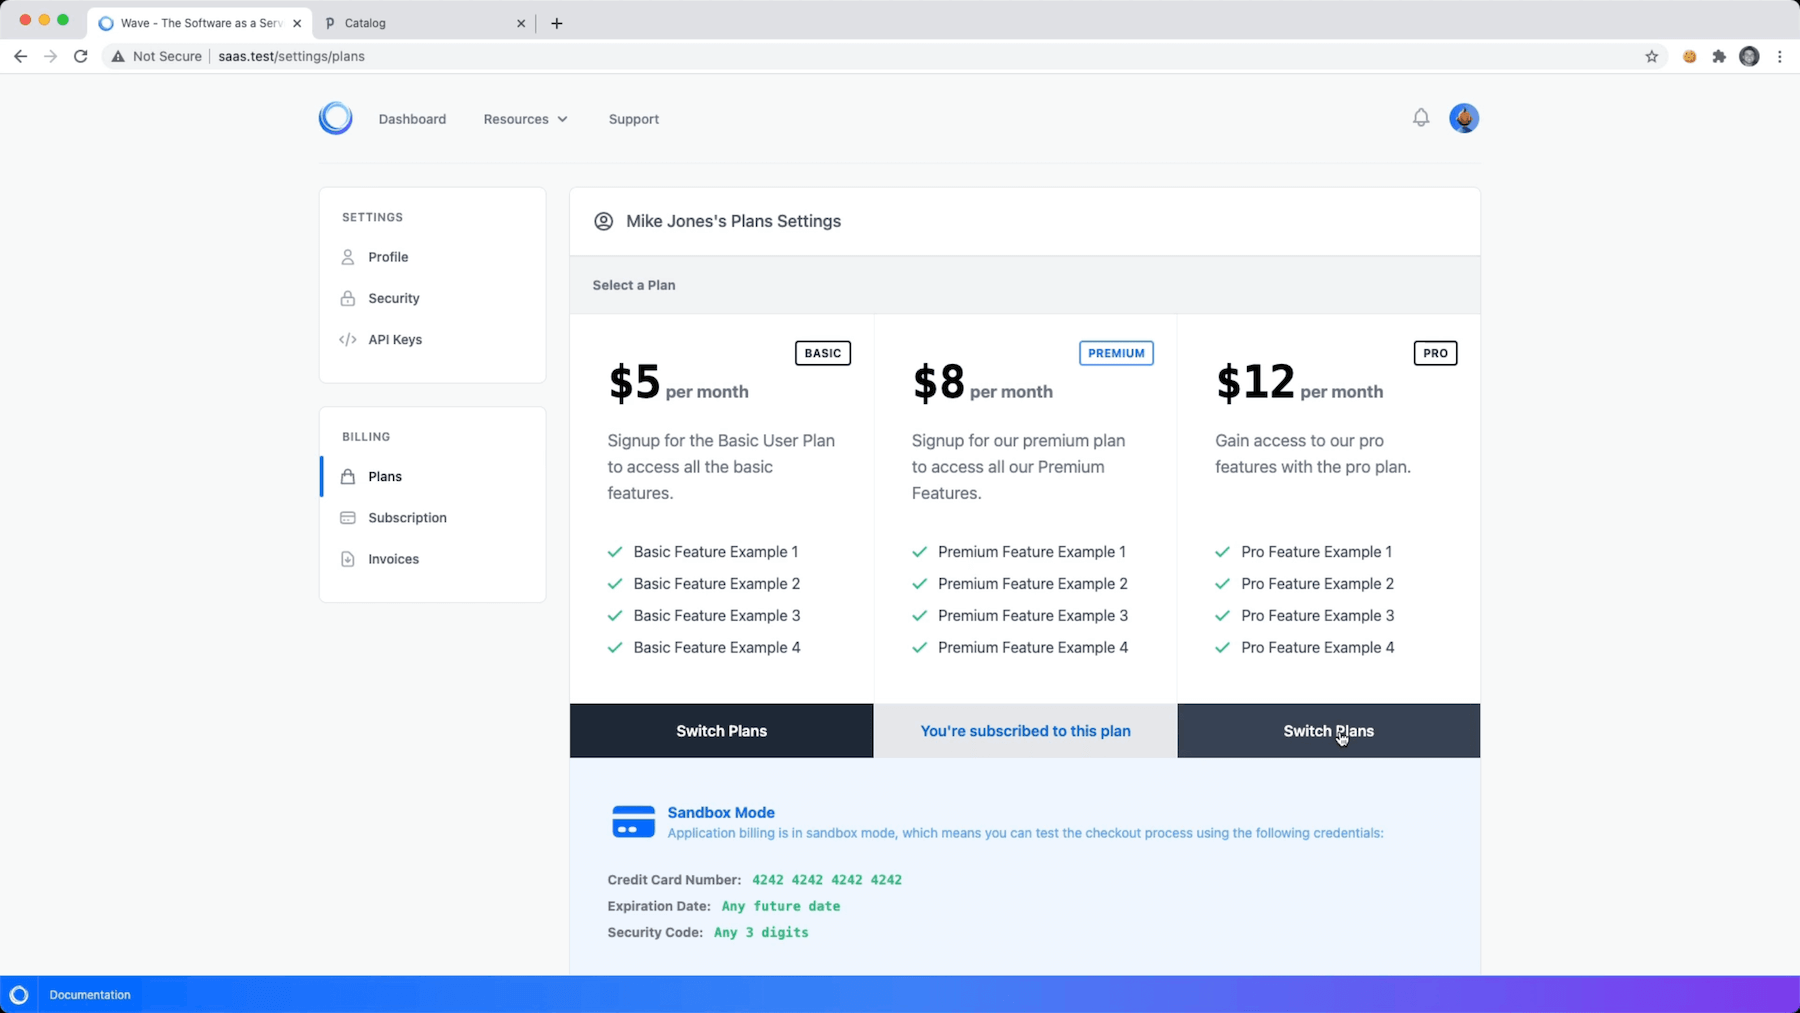
Task: Close the Catalog tab
Action: (x=521, y=23)
